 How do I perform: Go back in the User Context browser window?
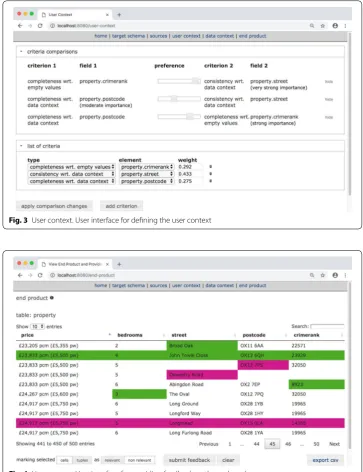(x=20, y=26)
